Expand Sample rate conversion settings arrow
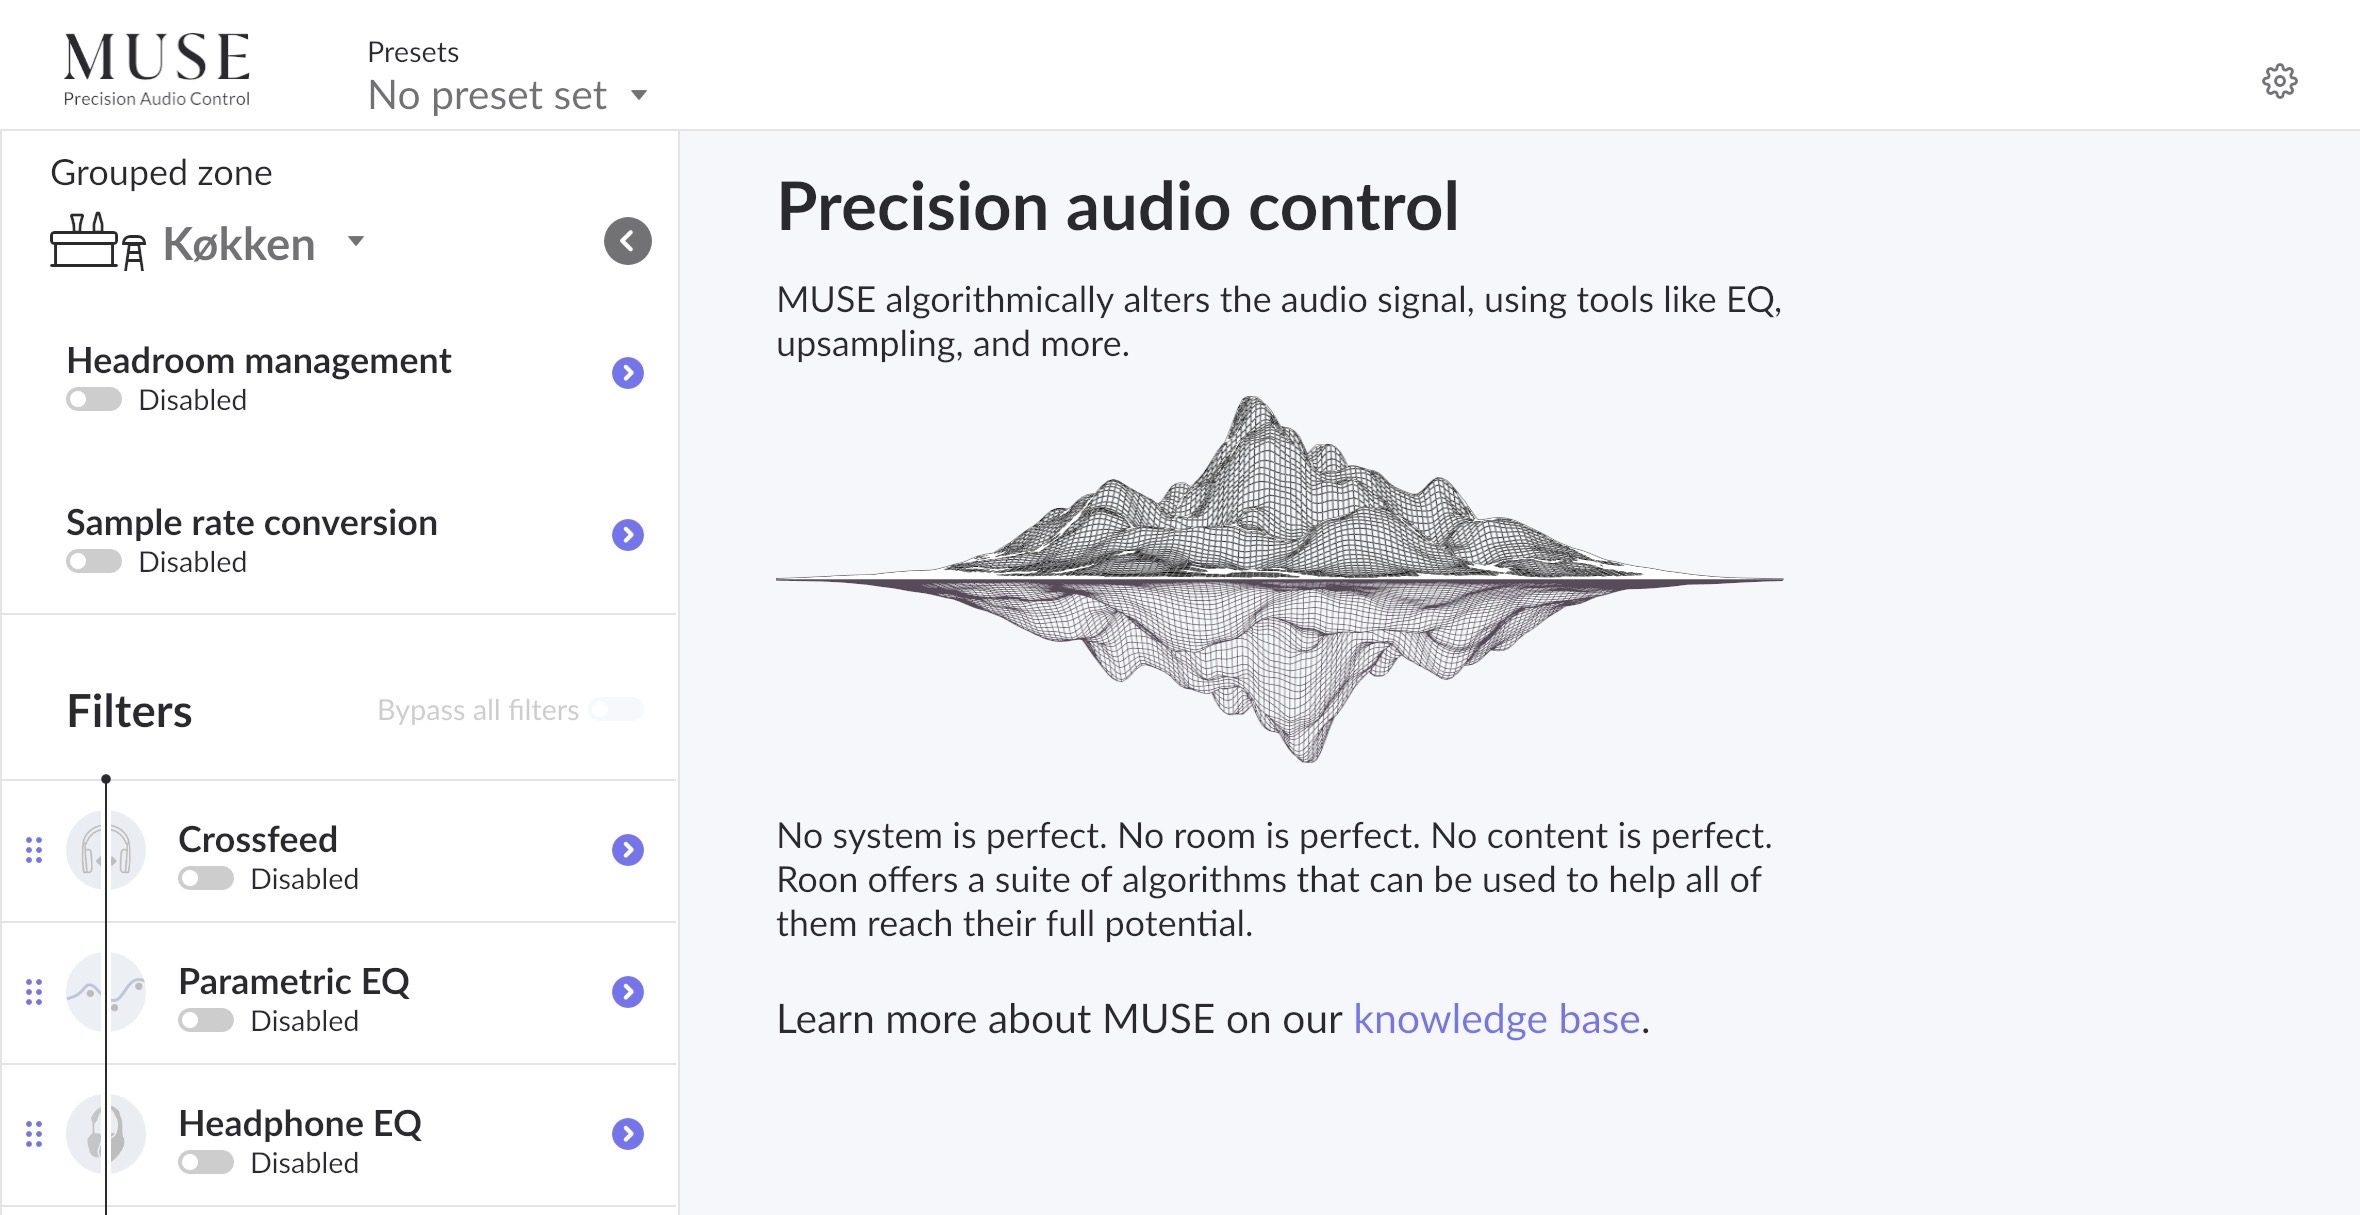Screen dimensions: 2360x1215 [627, 535]
